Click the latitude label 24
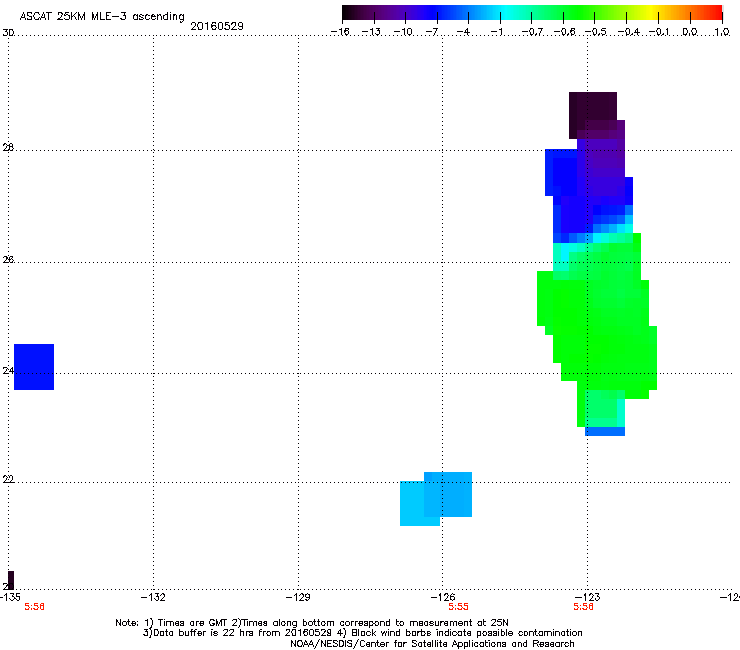 click(x=8, y=371)
